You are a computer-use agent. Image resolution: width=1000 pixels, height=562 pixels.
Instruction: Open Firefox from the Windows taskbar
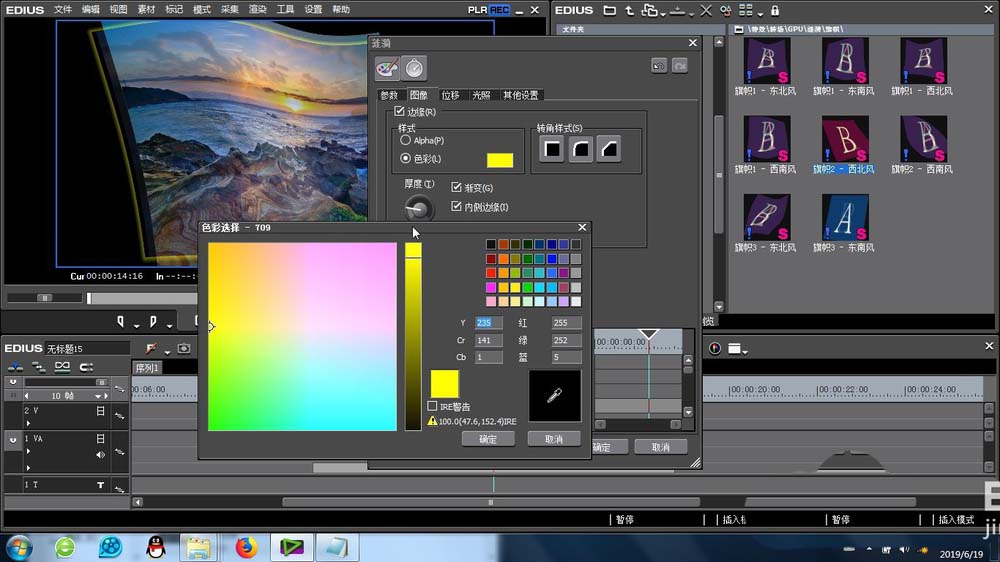tap(247, 547)
